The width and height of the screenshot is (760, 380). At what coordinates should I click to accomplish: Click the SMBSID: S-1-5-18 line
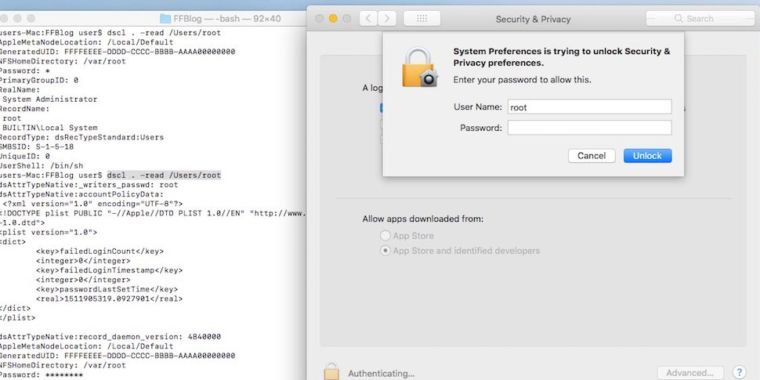click(x=37, y=147)
